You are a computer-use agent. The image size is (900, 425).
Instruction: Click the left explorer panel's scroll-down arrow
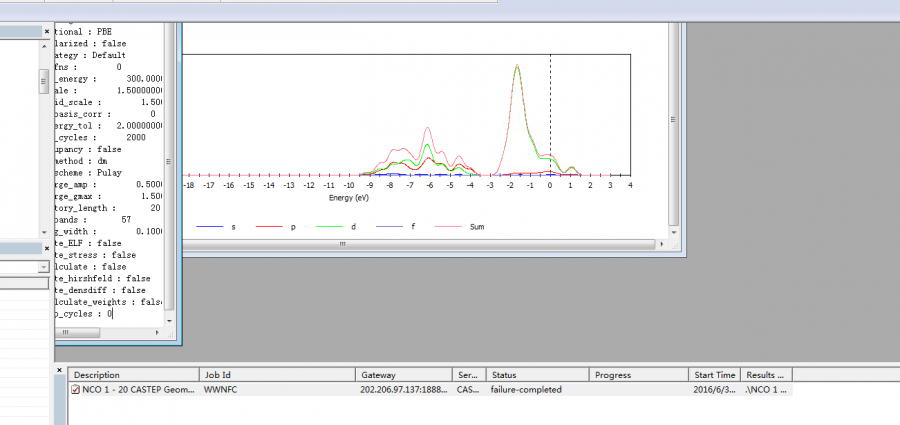[x=44, y=232]
